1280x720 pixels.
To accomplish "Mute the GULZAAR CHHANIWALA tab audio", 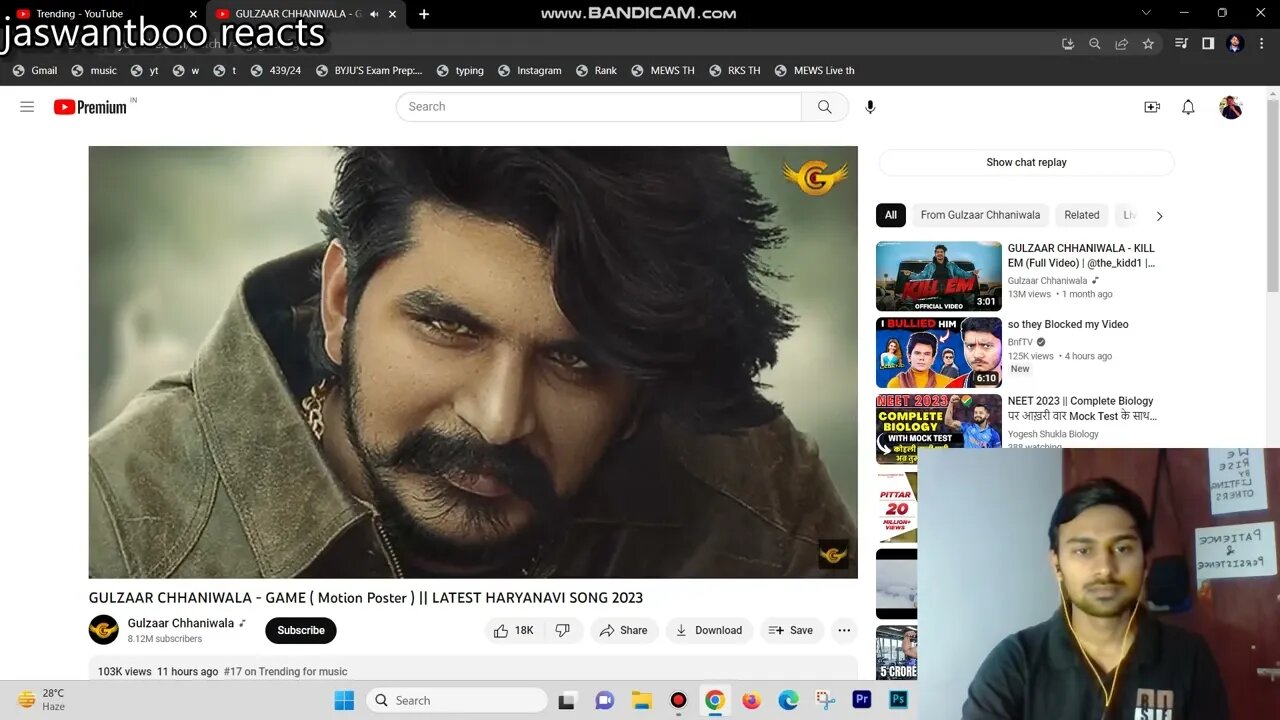I will tap(374, 14).
